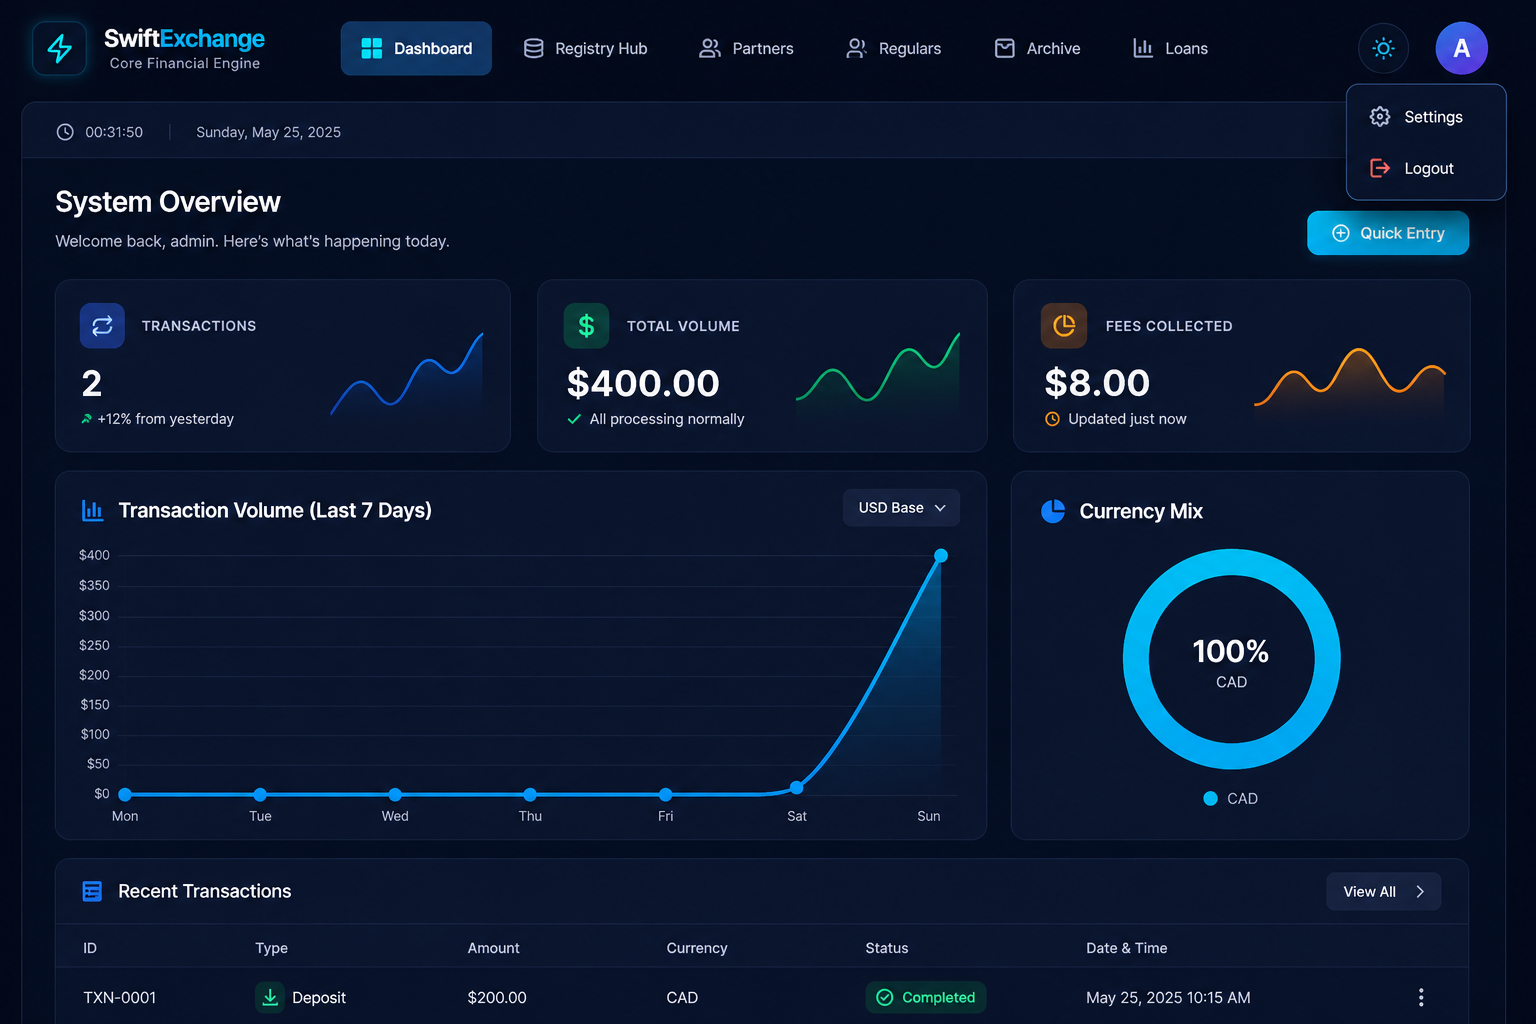Click the $400.00 total volume value
Image resolution: width=1536 pixels, height=1024 pixels.
pyautogui.click(x=643, y=383)
